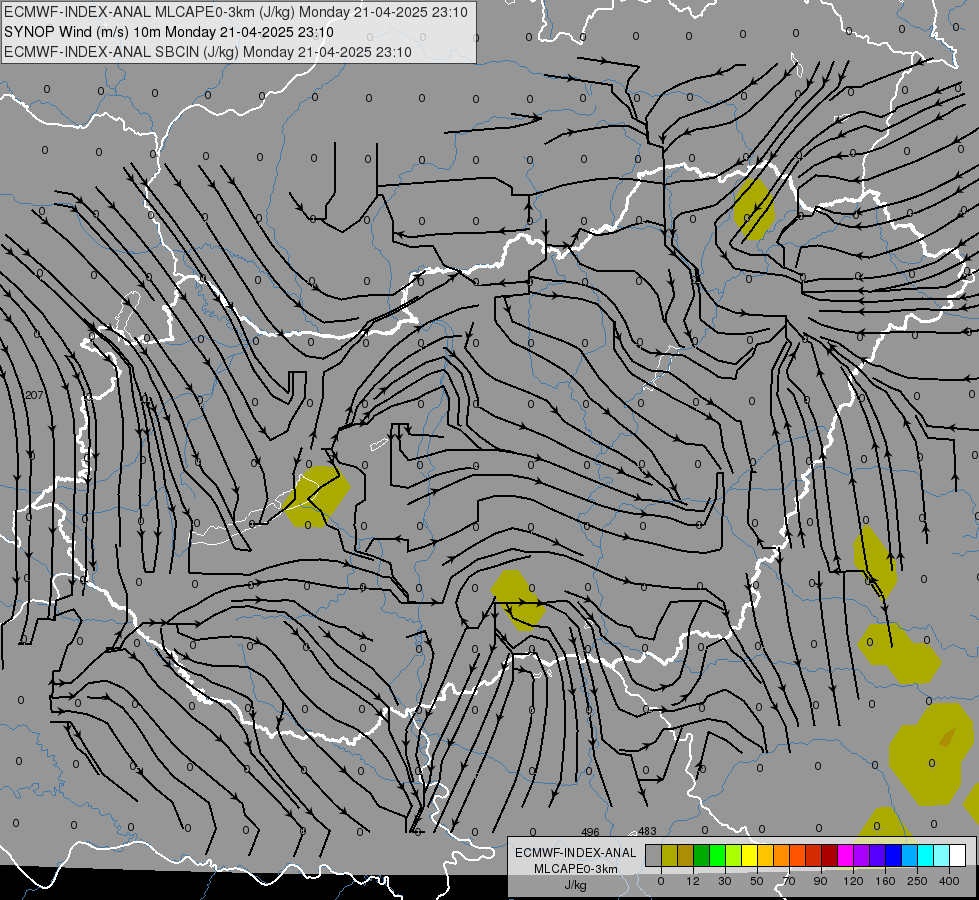Select the bright cyan legend swatch

point(925,855)
